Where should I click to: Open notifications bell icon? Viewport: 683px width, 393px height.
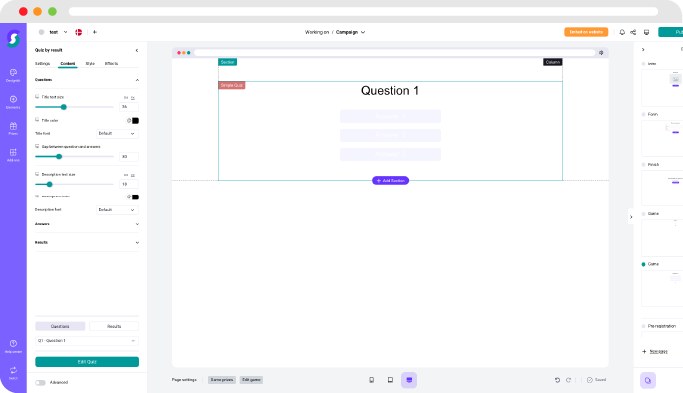click(622, 32)
